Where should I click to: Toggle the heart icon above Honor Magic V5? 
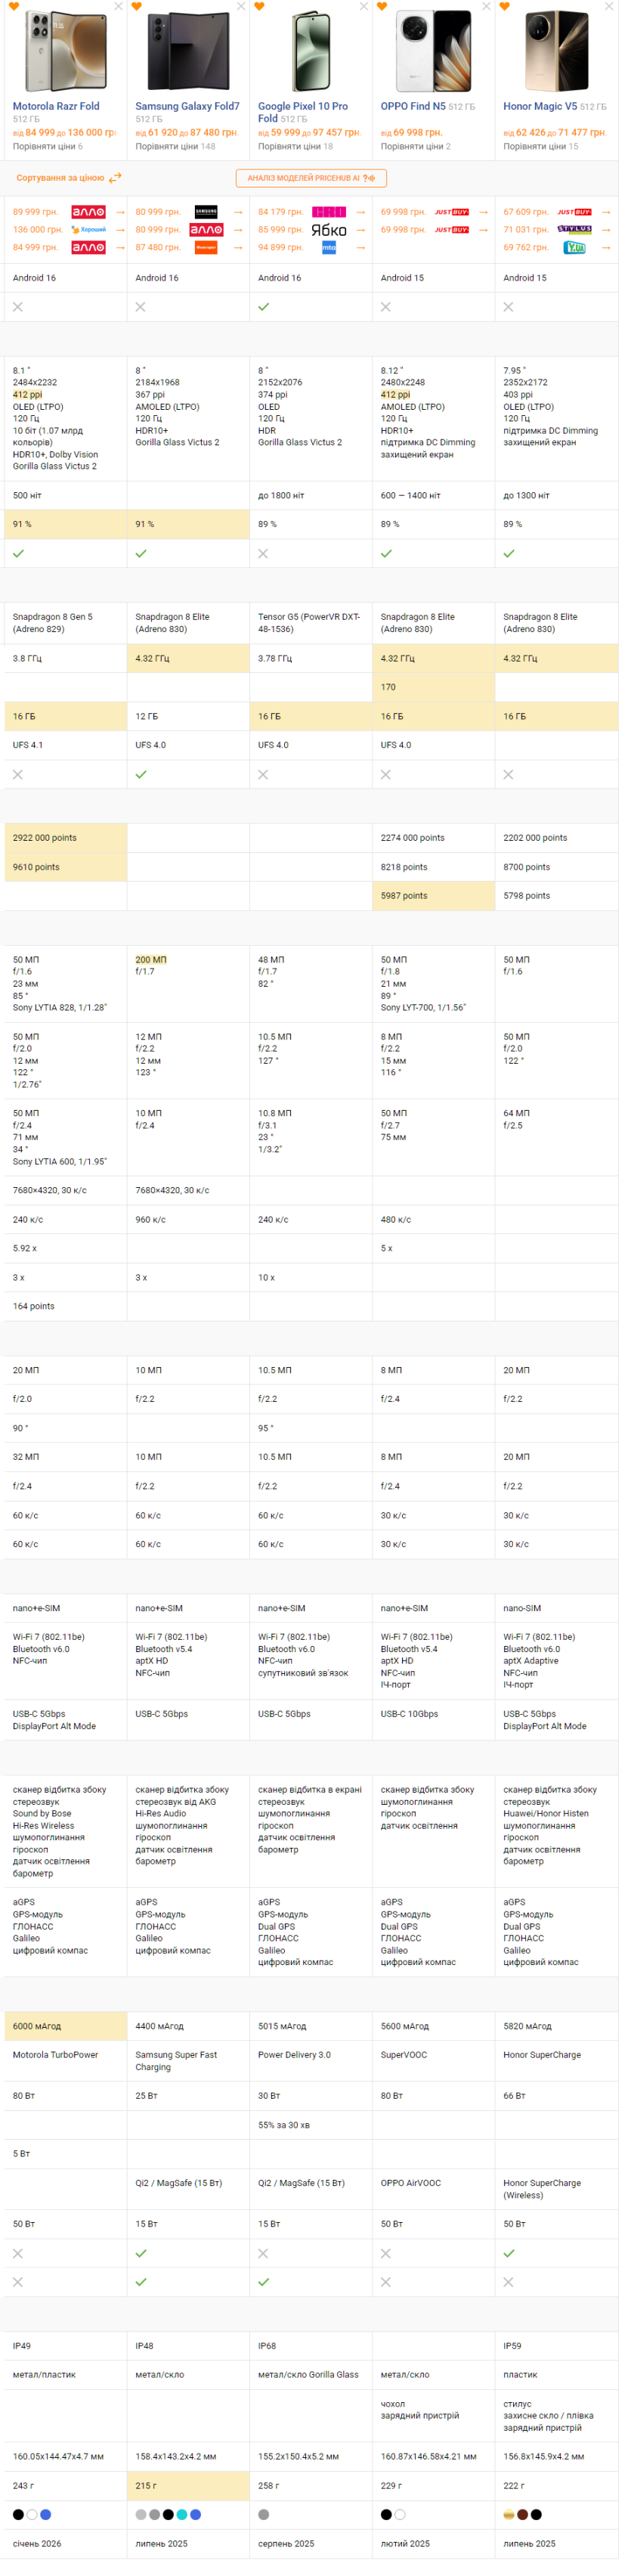click(x=504, y=6)
